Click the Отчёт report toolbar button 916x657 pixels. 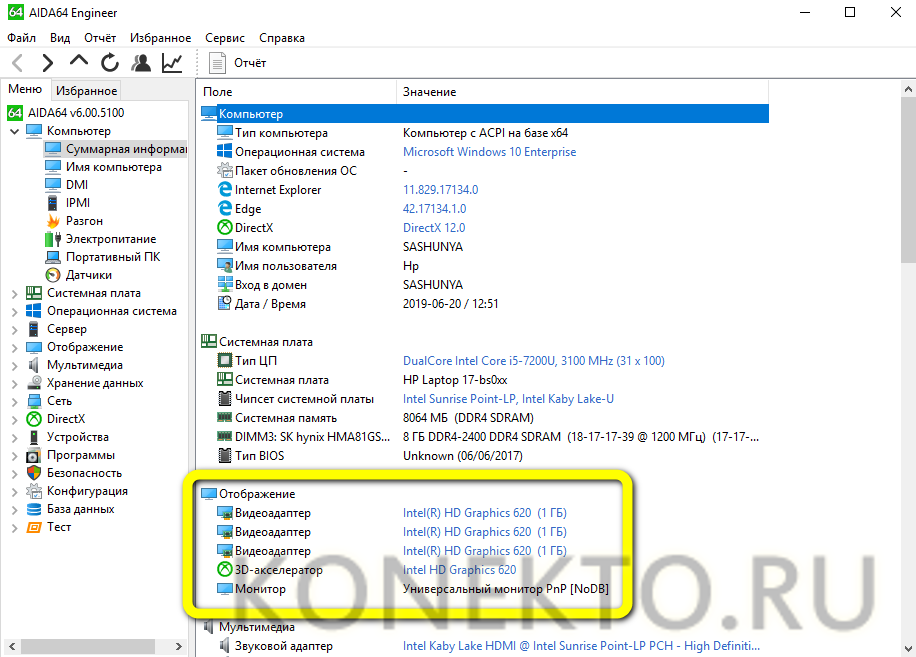pos(237,63)
